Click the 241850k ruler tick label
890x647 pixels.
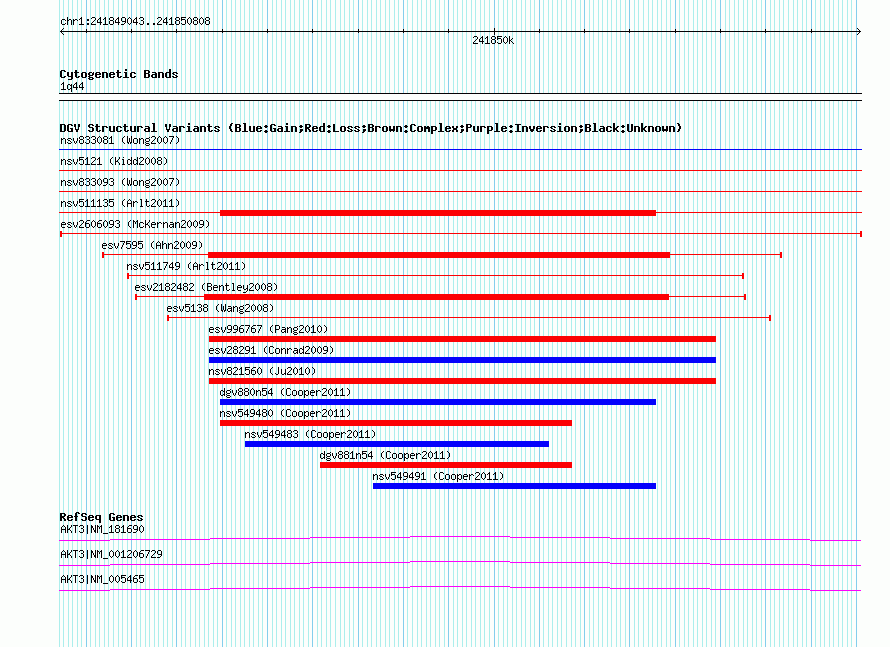493,40
